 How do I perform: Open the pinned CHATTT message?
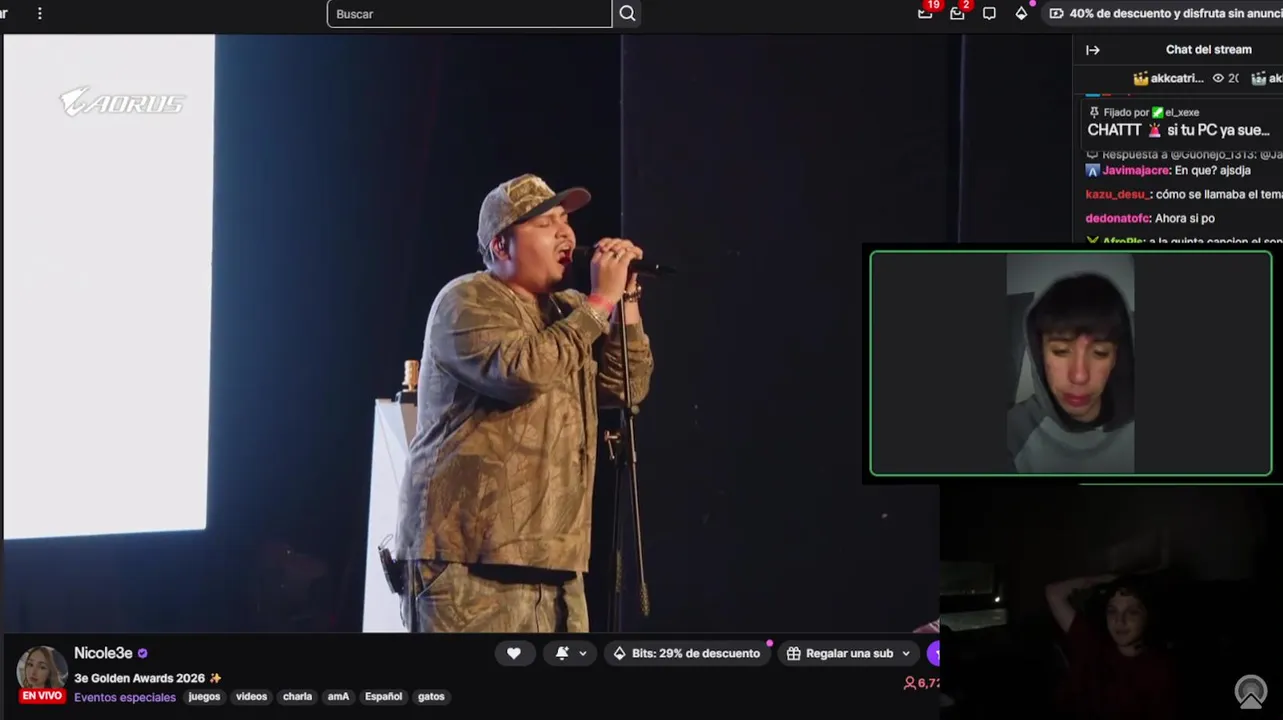[x=1179, y=130]
